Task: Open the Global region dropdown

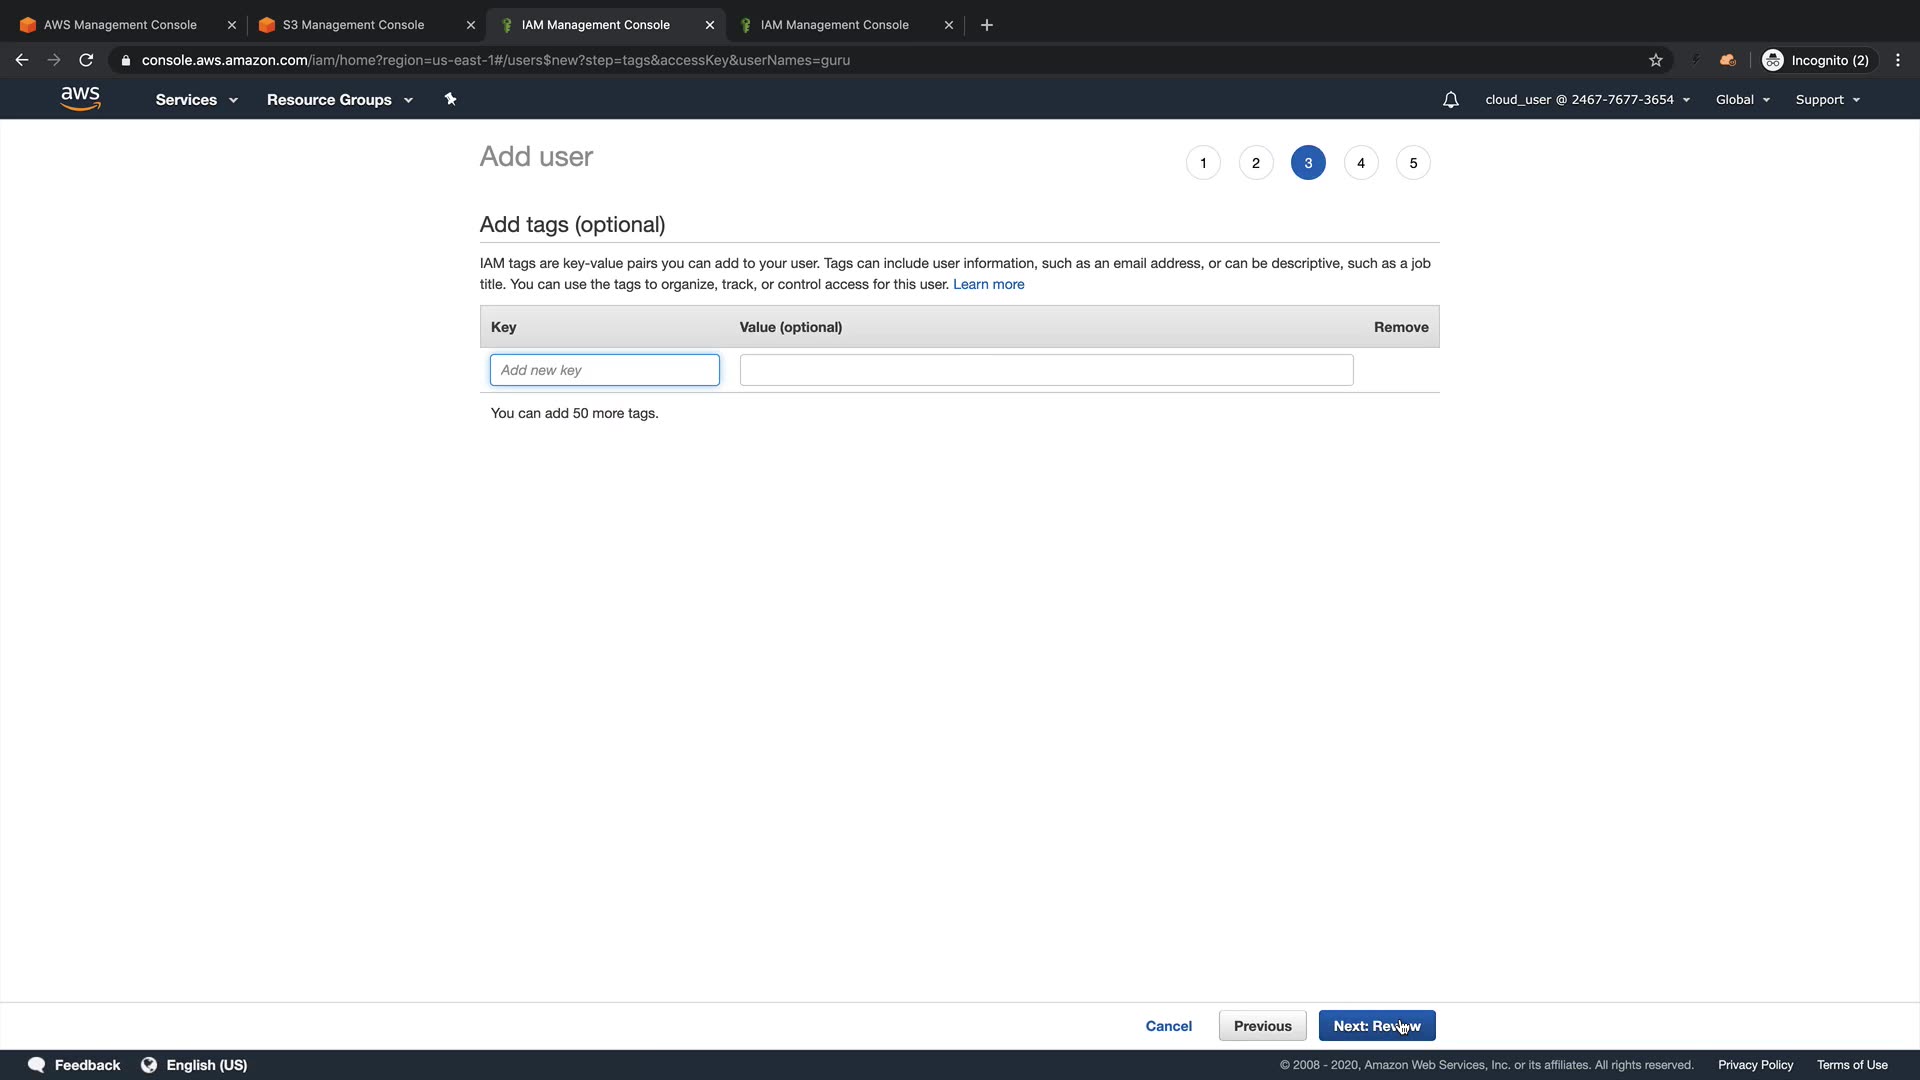Action: [1742, 100]
